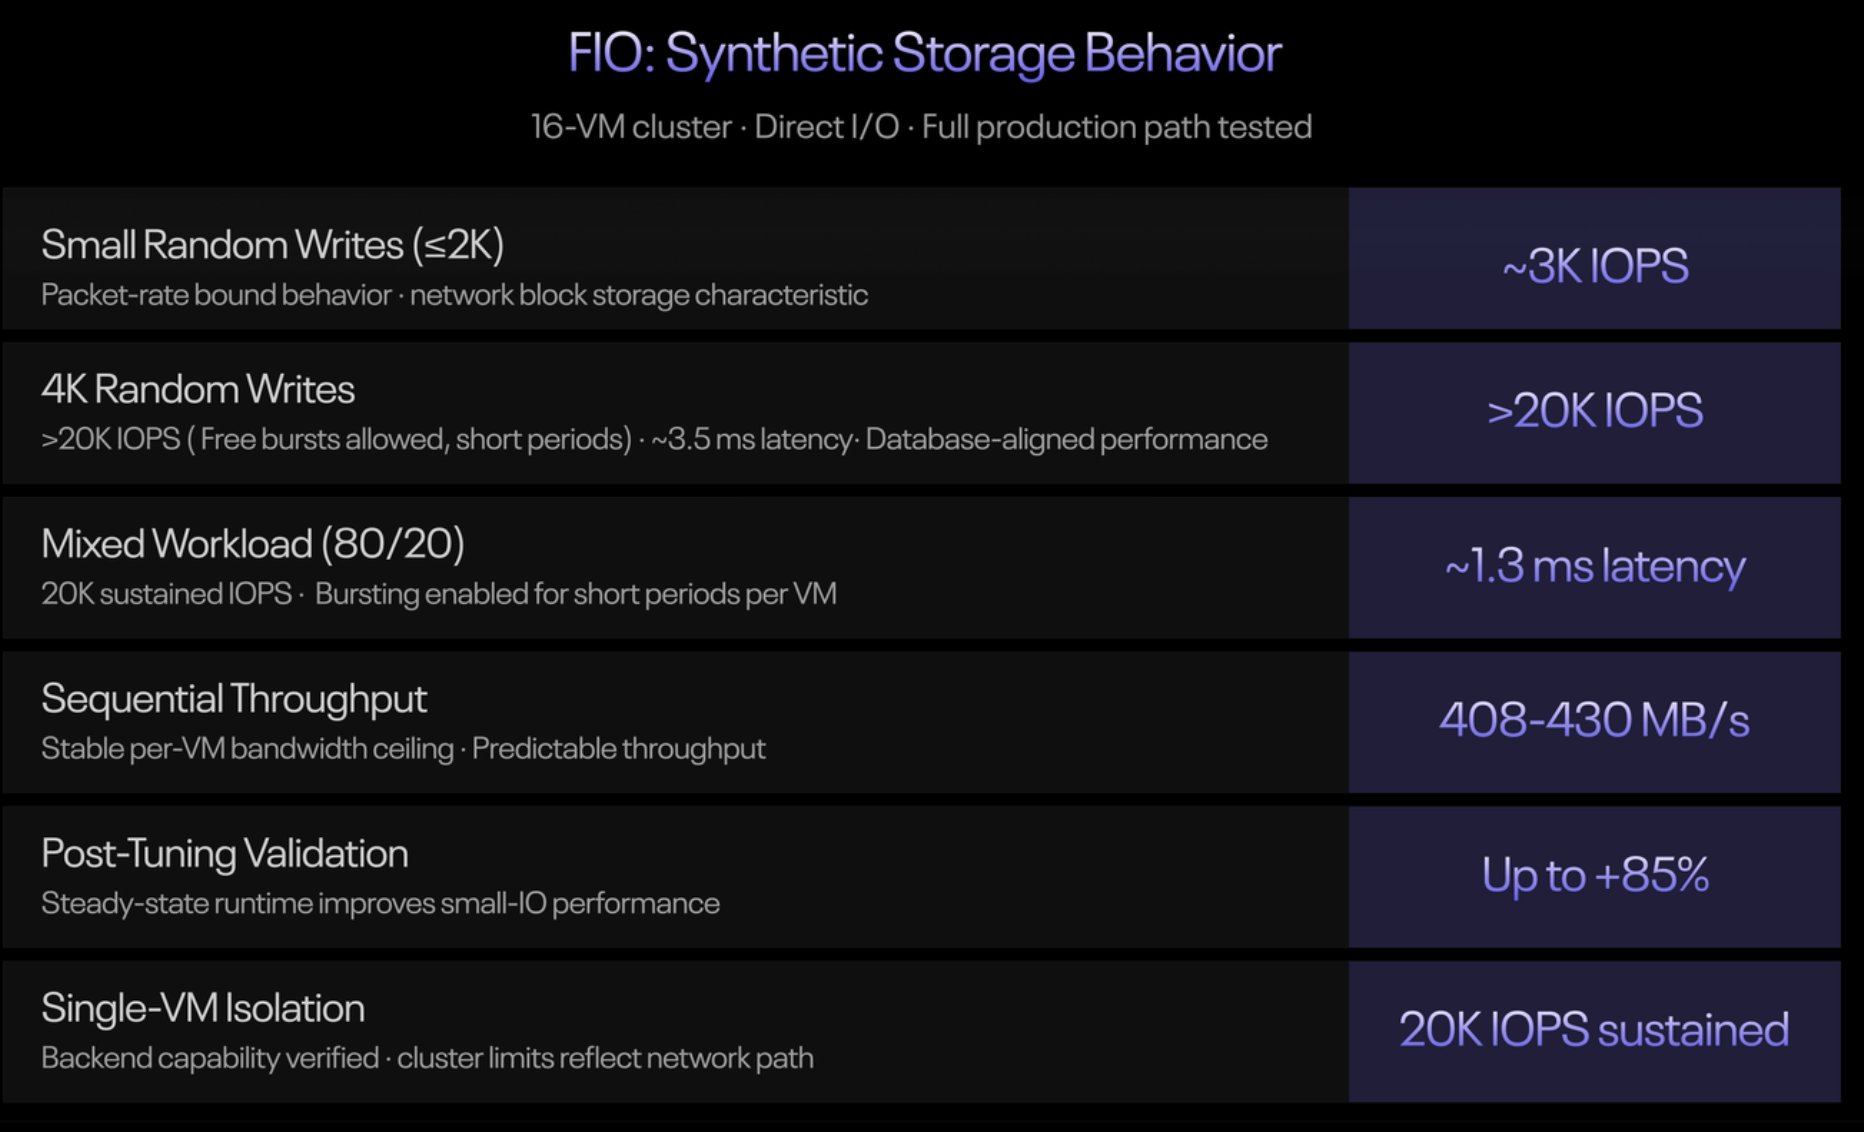Click the 16-VM cluster subtitle text

click(920, 127)
